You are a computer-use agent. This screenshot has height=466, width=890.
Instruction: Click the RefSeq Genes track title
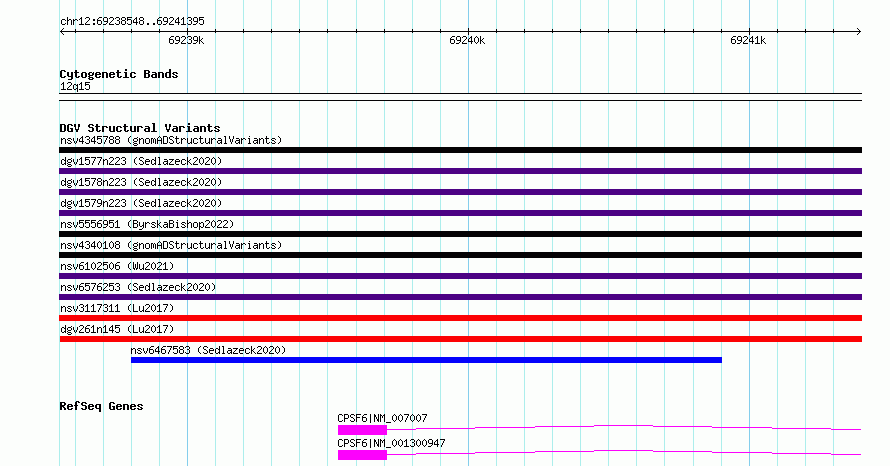[102, 406]
